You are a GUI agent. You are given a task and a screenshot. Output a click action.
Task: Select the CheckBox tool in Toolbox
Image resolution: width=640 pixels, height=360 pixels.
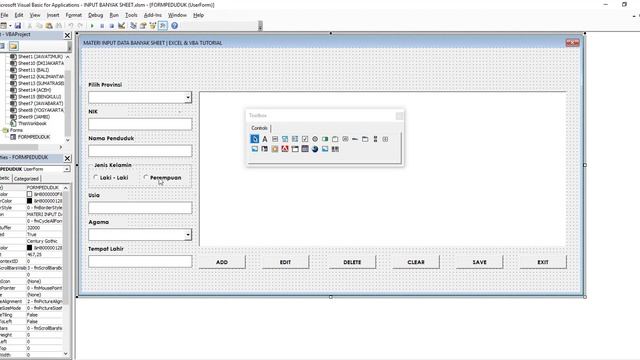click(x=305, y=139)
